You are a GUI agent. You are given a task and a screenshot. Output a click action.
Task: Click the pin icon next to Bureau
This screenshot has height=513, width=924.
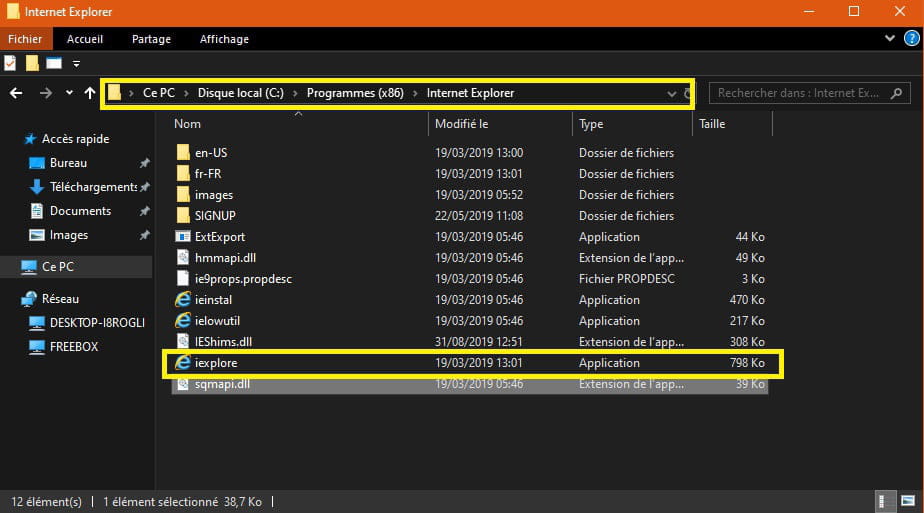click(144, 163)
